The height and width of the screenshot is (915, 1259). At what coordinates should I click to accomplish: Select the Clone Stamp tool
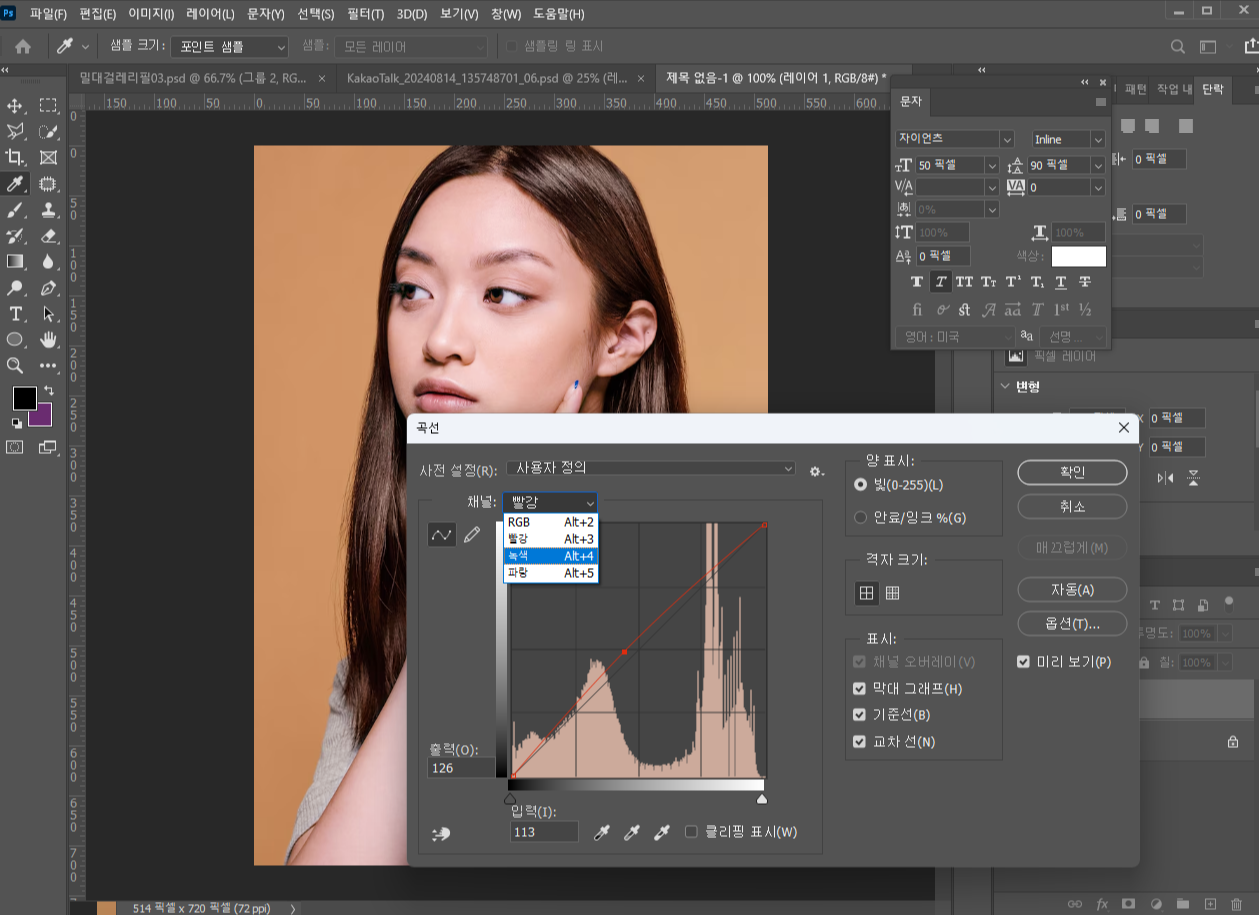[48, 210]
